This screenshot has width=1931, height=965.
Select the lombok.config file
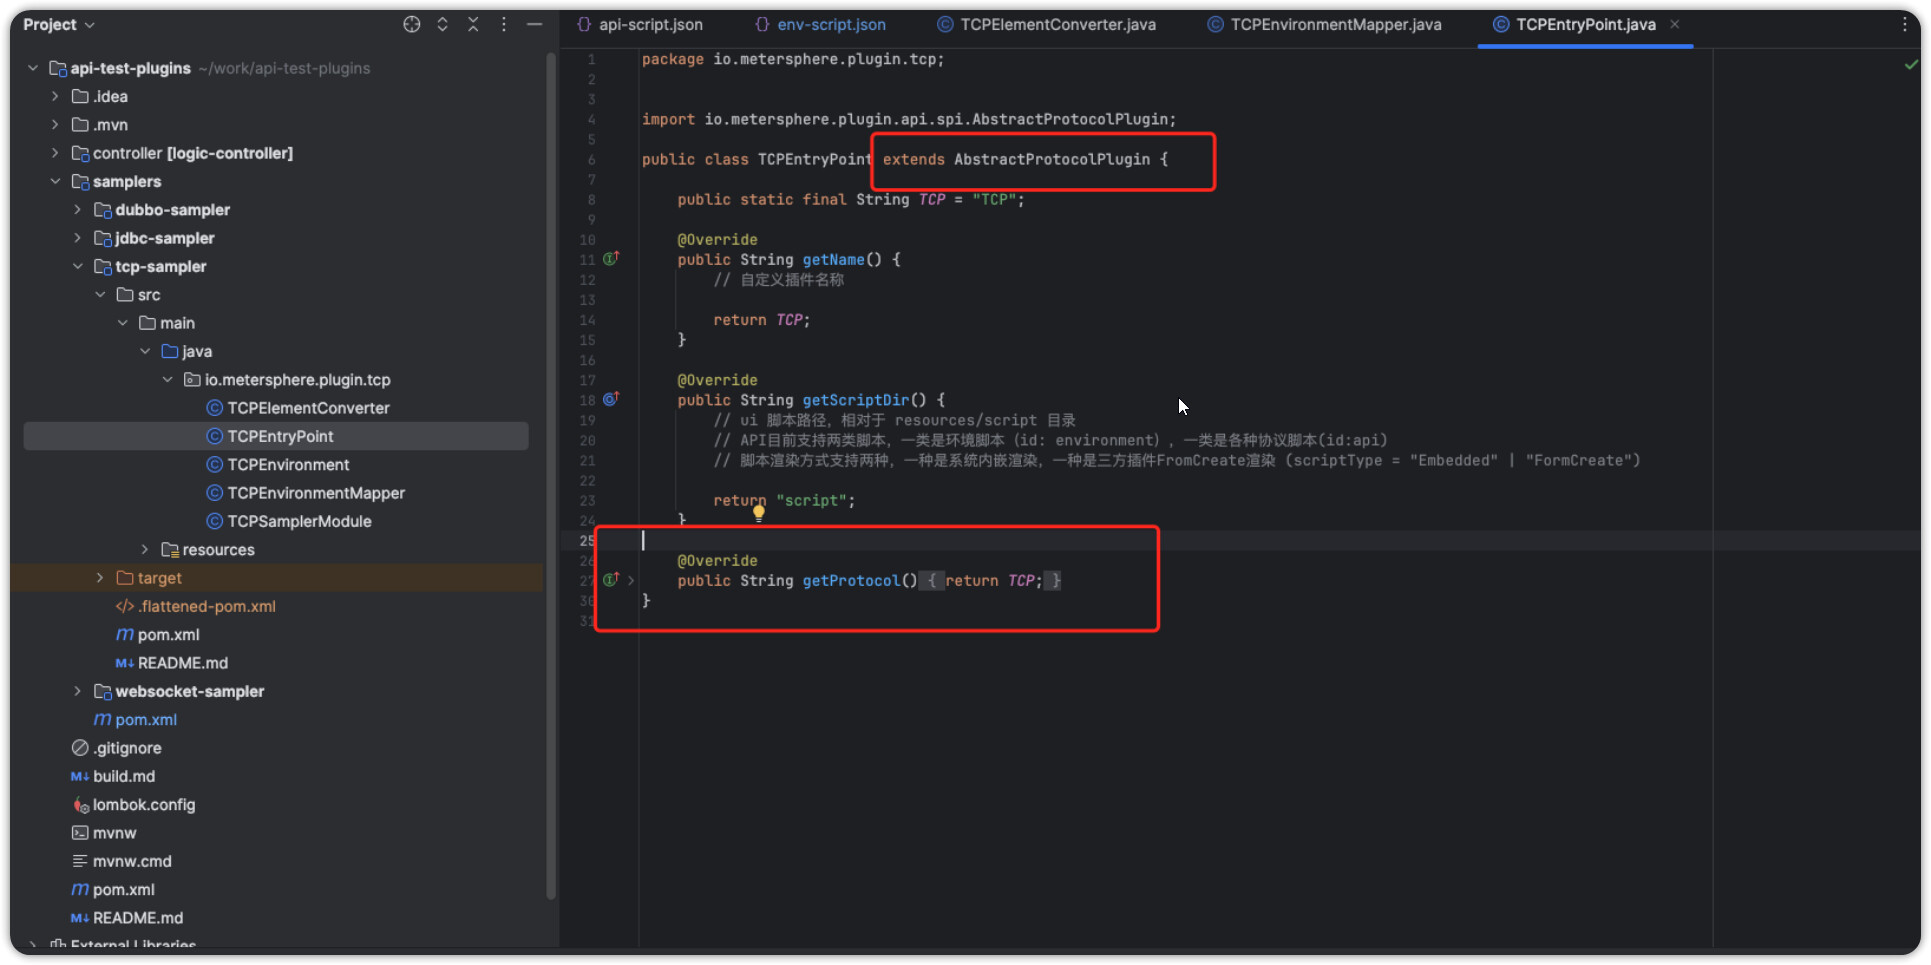[133, 804]
